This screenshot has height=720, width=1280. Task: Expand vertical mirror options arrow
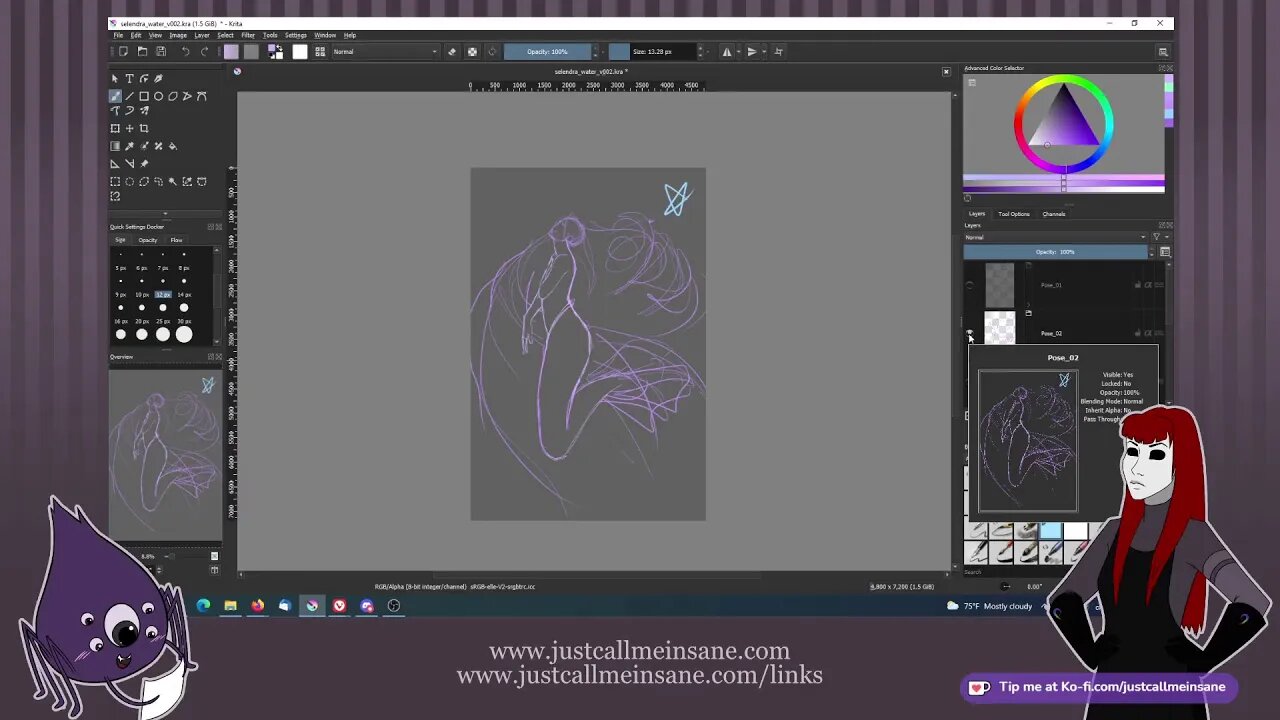click(x=764, y=51)
